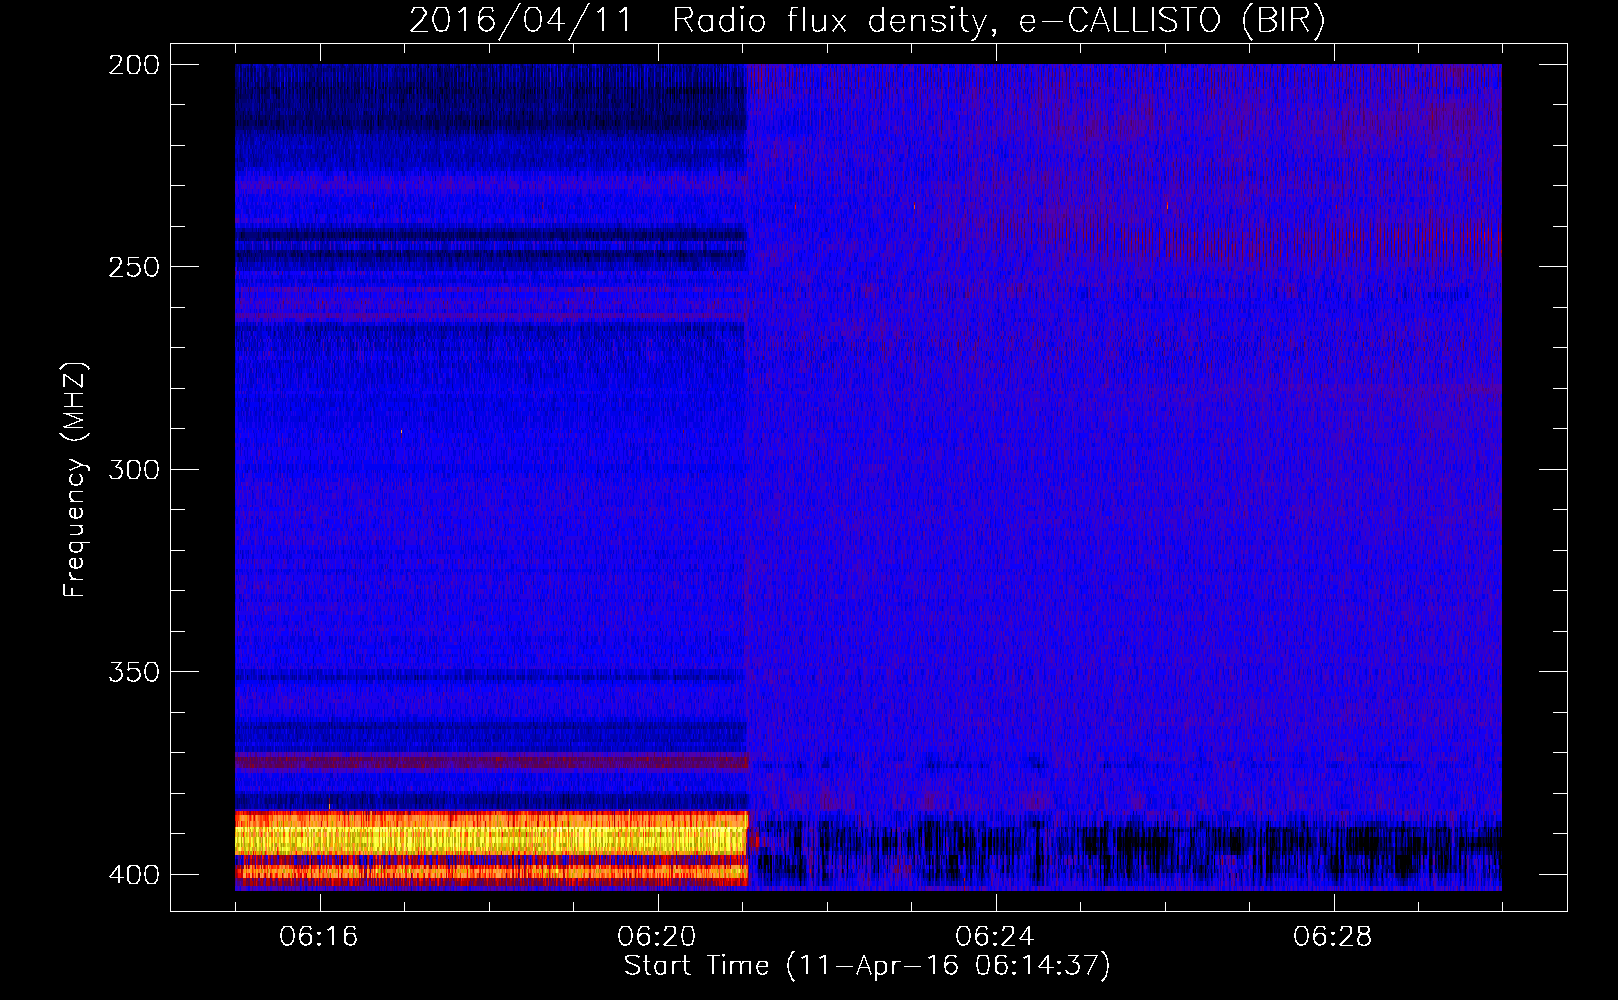1618x1000 pixels.
Task: Click the '06:28' time tick label
Action: tap(1333, 937)
